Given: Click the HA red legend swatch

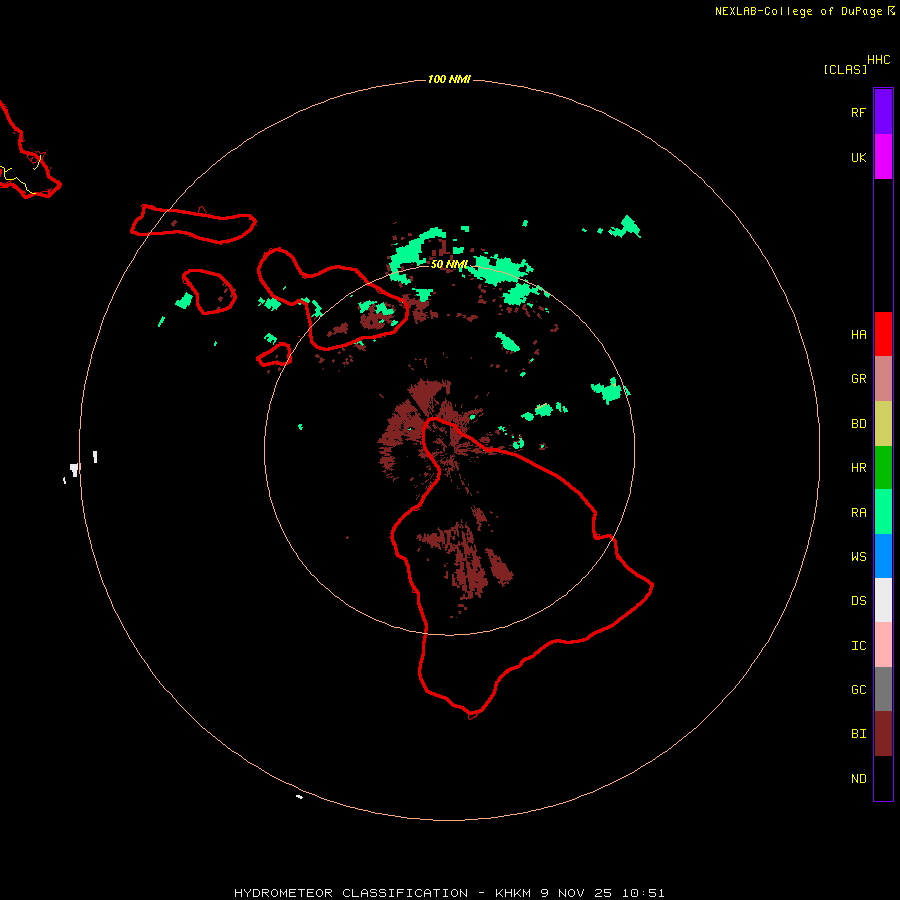Looking at the screenshot, I should (883, 334).
